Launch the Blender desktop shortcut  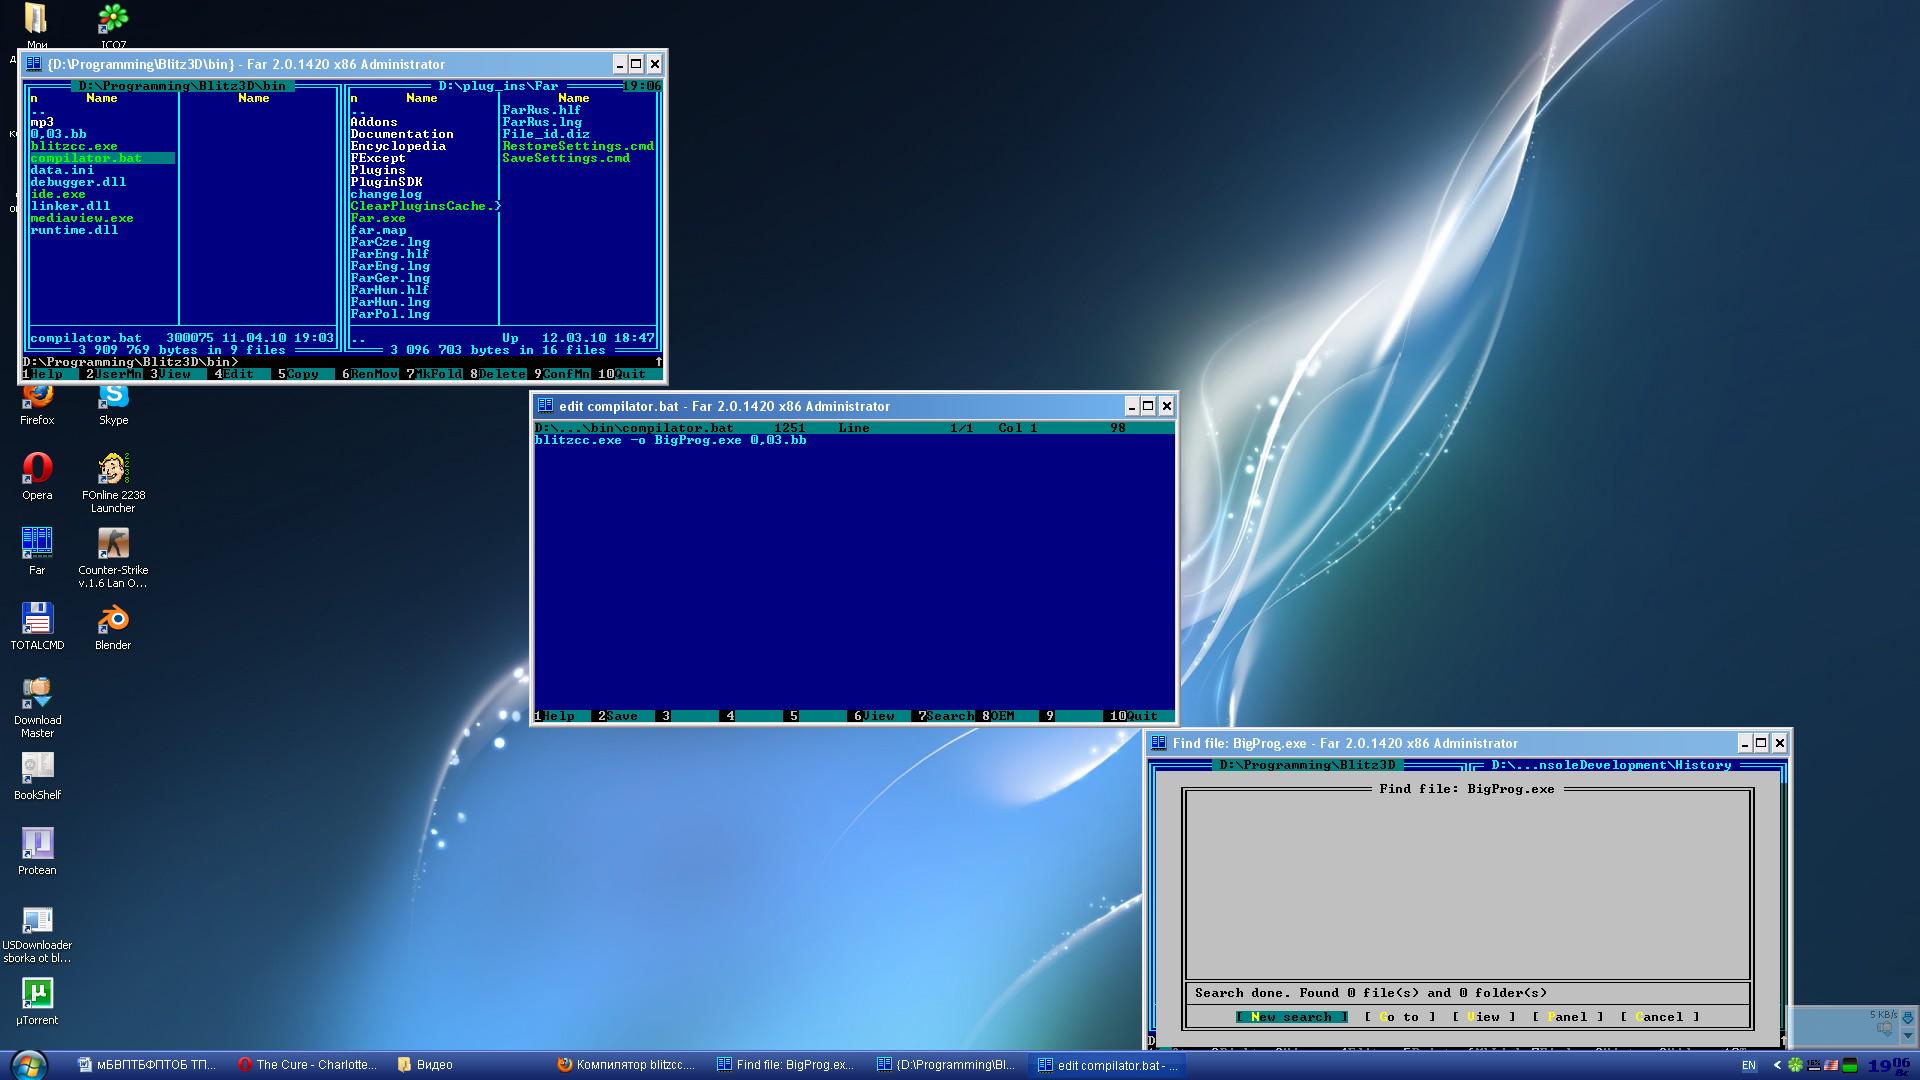click(113, 620)
